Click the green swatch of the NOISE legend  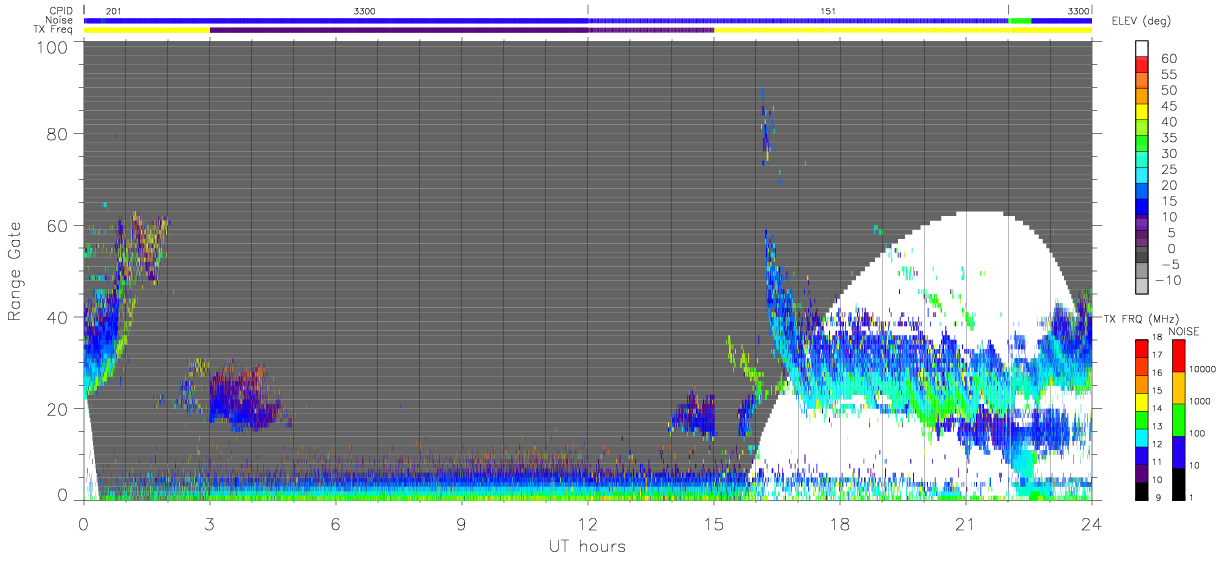click(1178, 420)
